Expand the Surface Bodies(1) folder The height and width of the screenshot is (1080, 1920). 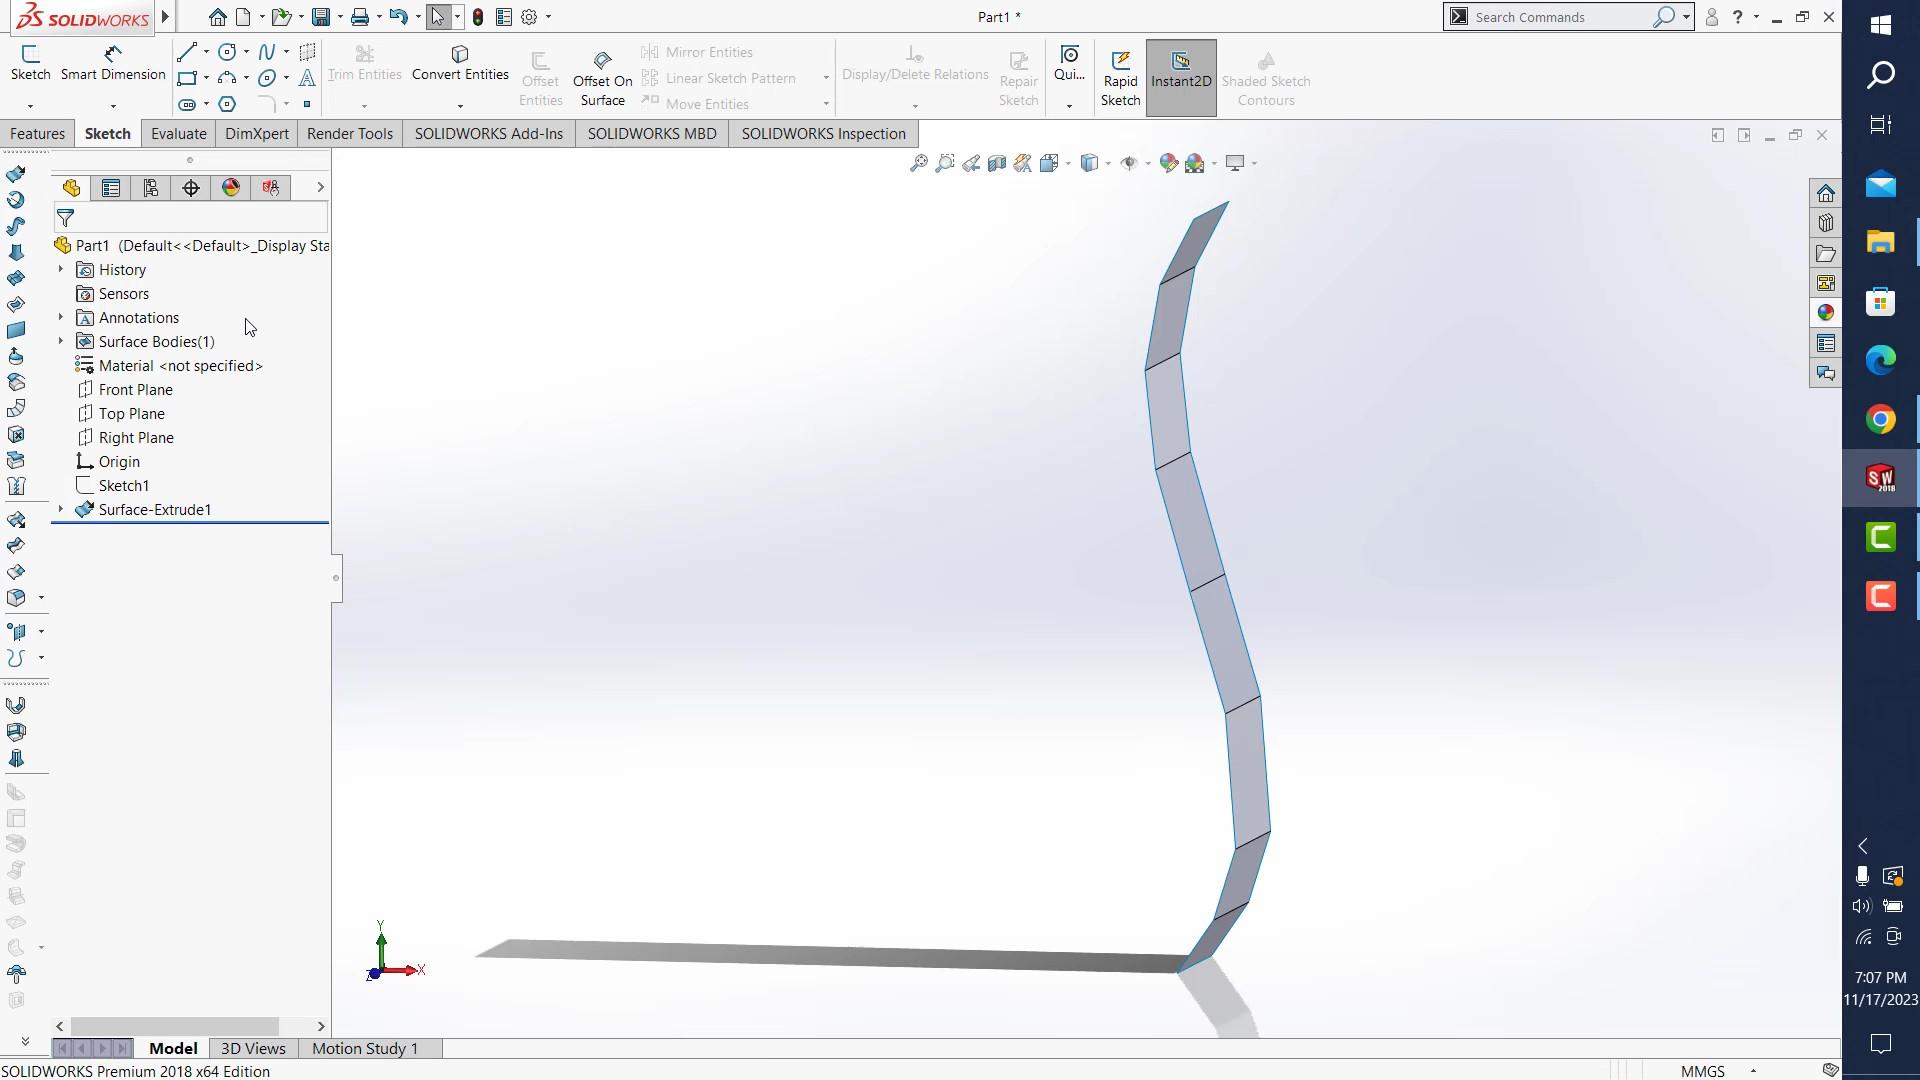[61, 342]
